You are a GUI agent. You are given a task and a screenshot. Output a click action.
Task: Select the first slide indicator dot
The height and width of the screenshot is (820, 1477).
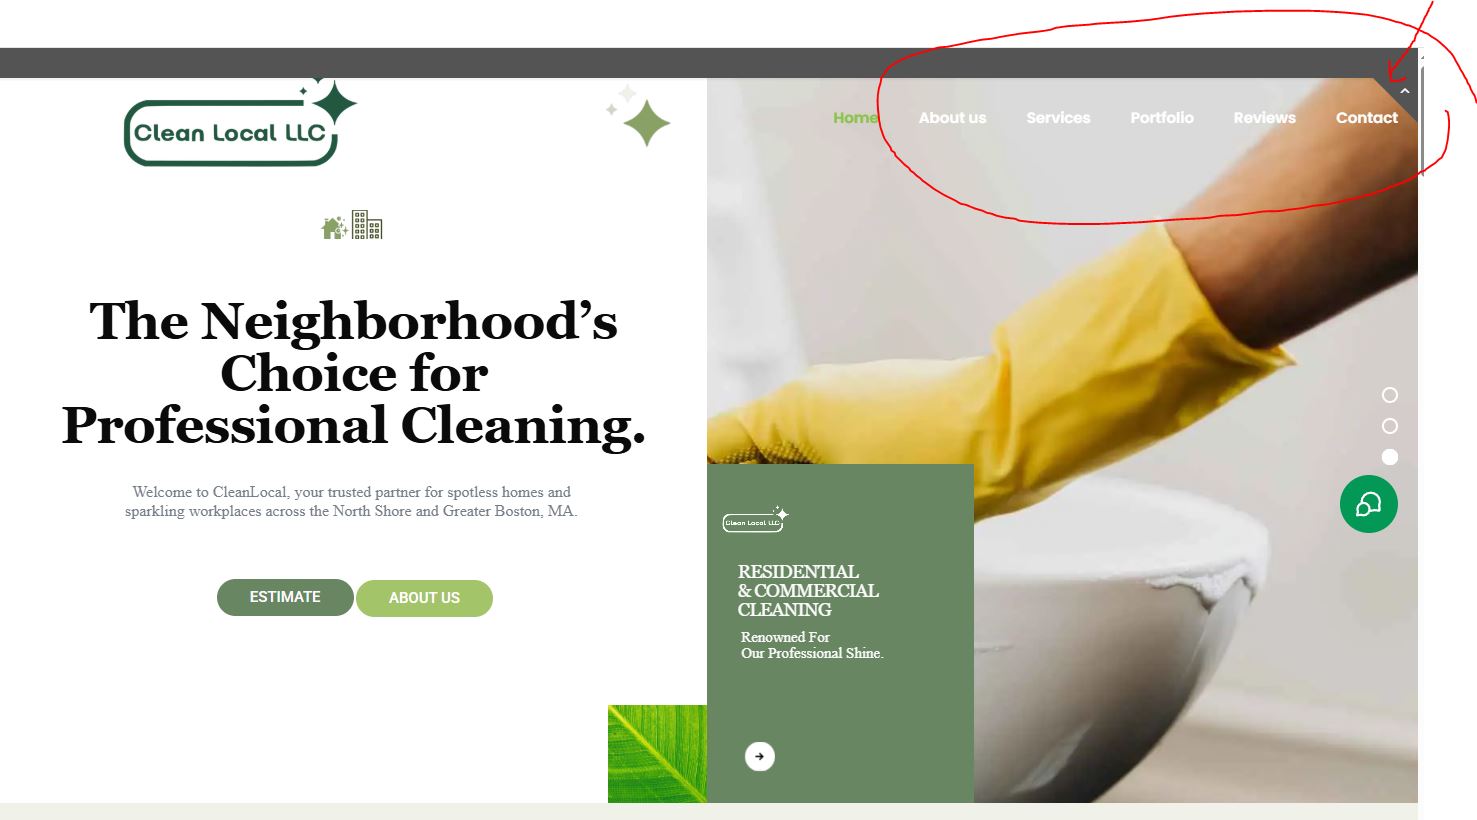coord(1390,395)
